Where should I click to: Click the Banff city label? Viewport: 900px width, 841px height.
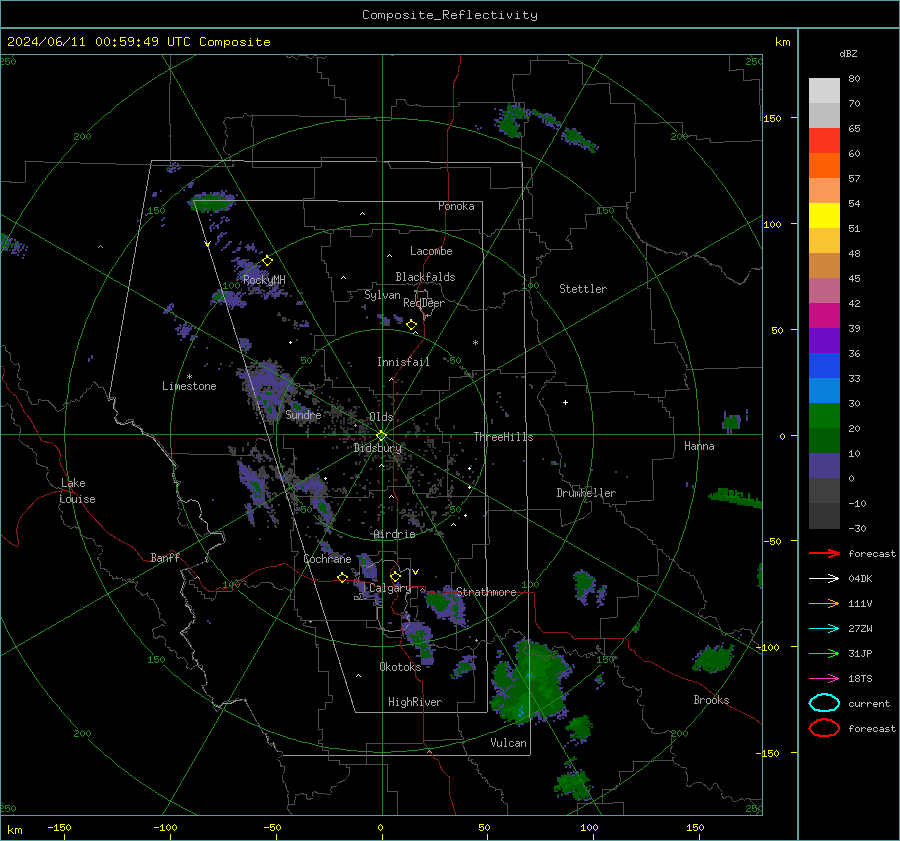point(165,557)
